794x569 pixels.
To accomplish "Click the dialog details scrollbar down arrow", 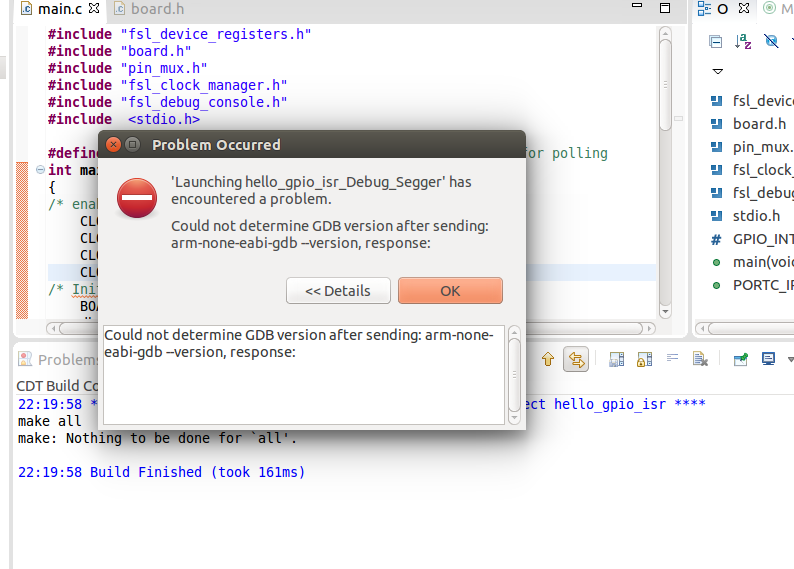I will (x=514, y=418).
